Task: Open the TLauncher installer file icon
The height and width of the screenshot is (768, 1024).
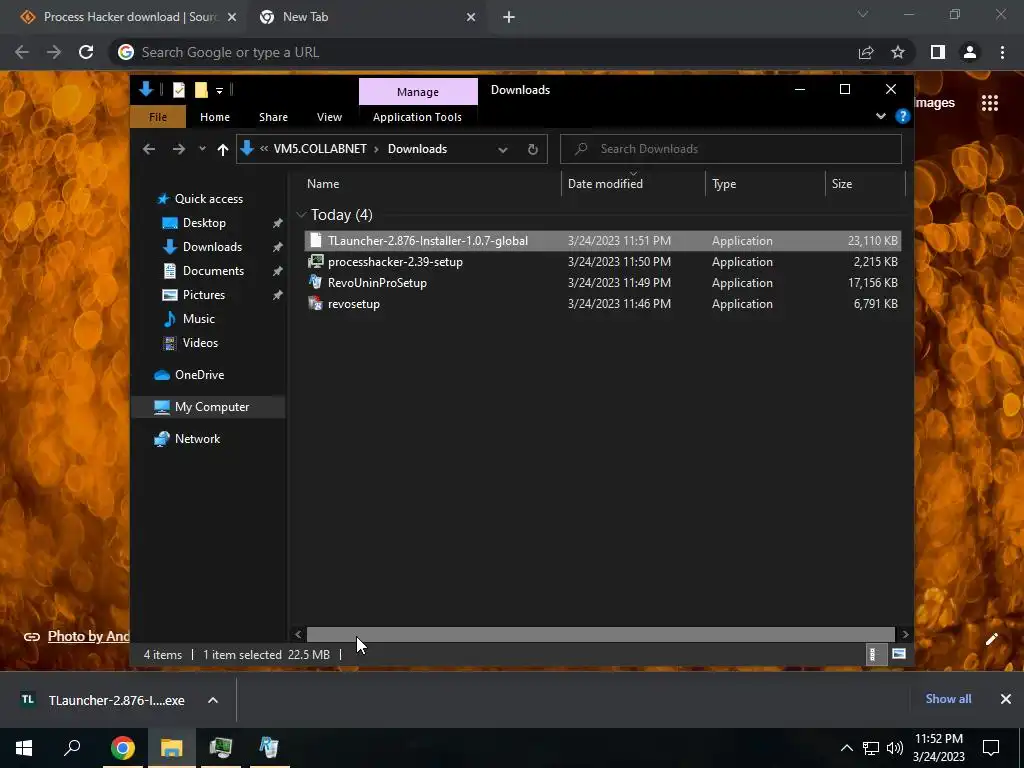Action: (x=316, y=240)
